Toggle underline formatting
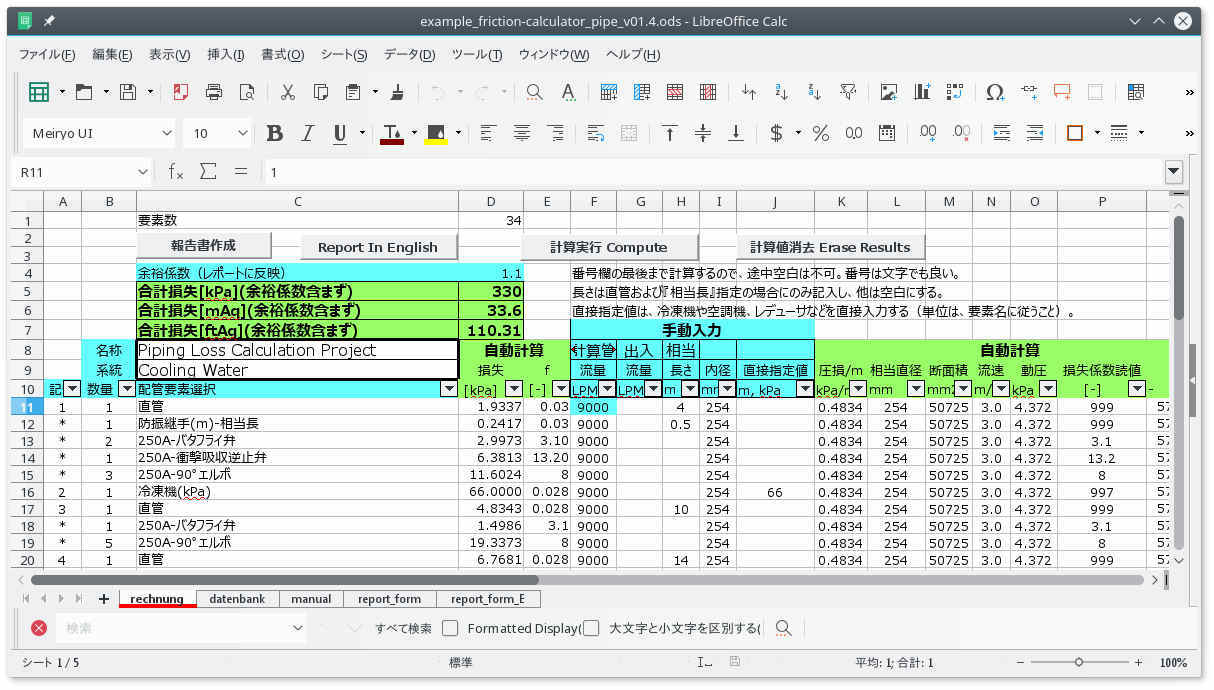Image resolution: width=1214 pixels, height=690 pixels. 340,133
